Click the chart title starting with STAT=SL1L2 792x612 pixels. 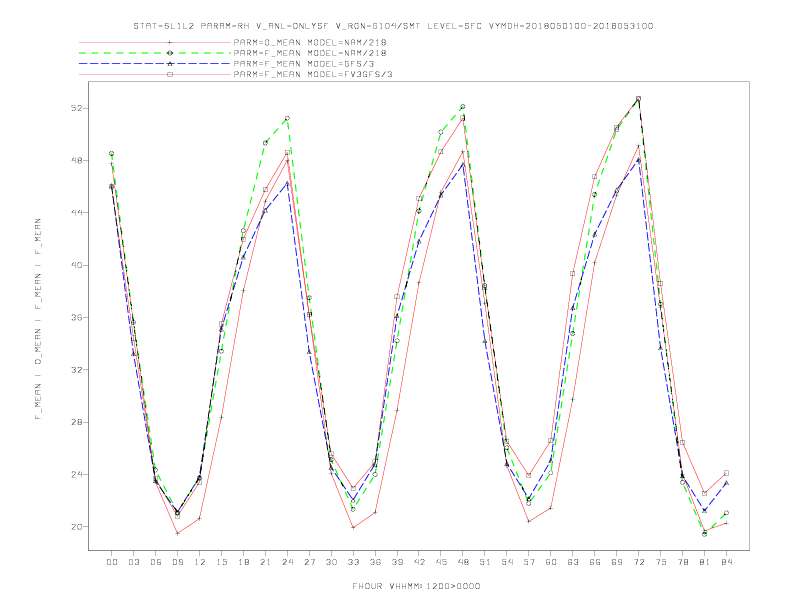(393, 26)
